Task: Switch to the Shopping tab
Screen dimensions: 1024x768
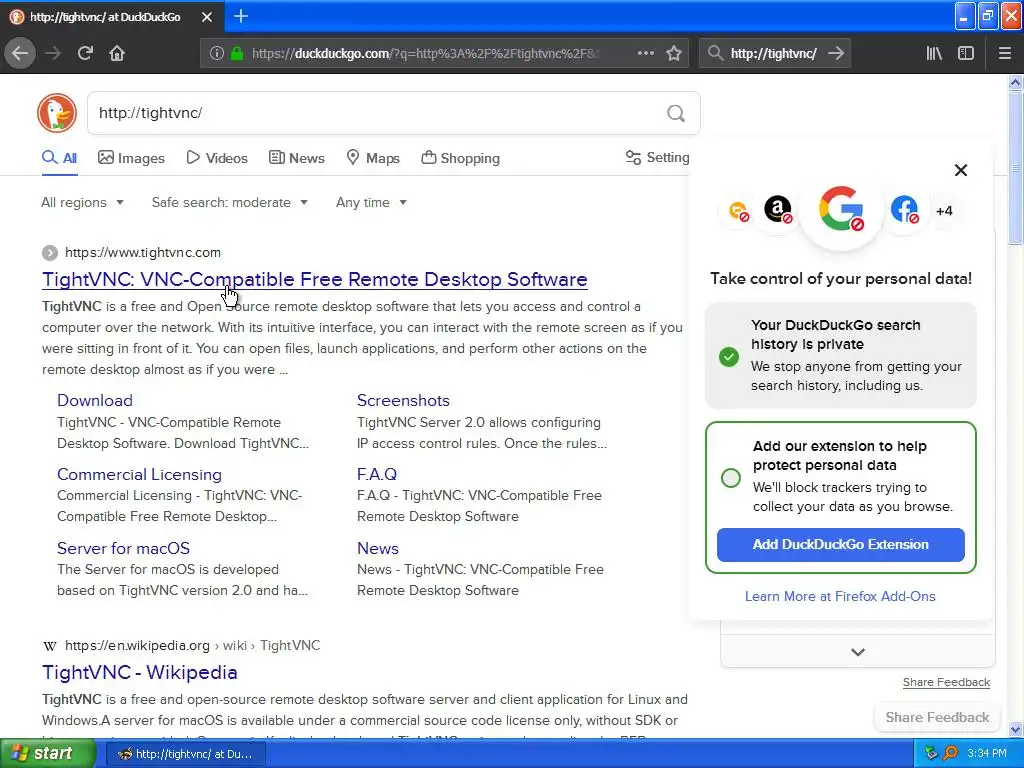Action: click(460, 158)
